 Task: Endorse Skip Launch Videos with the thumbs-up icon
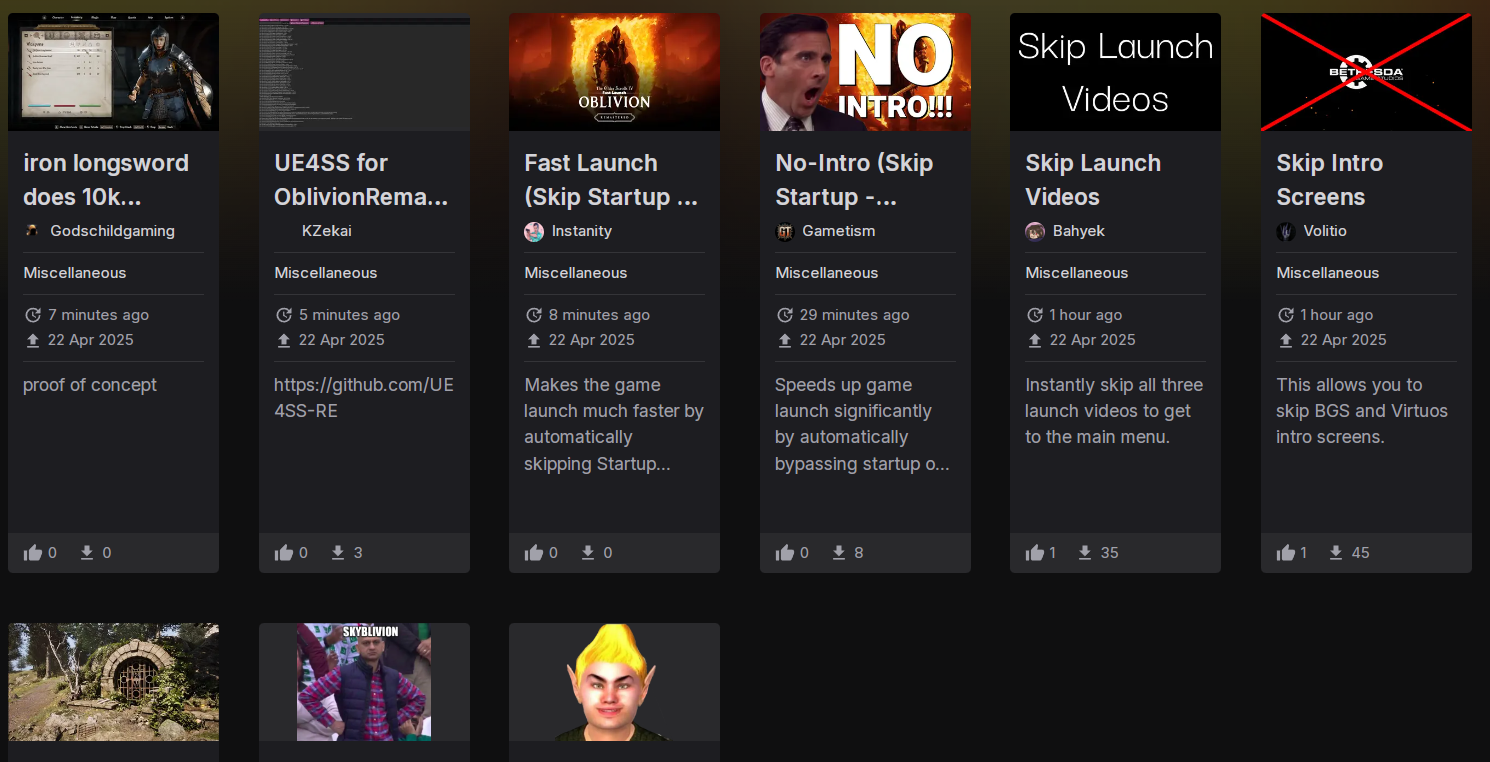(1035, 553)
